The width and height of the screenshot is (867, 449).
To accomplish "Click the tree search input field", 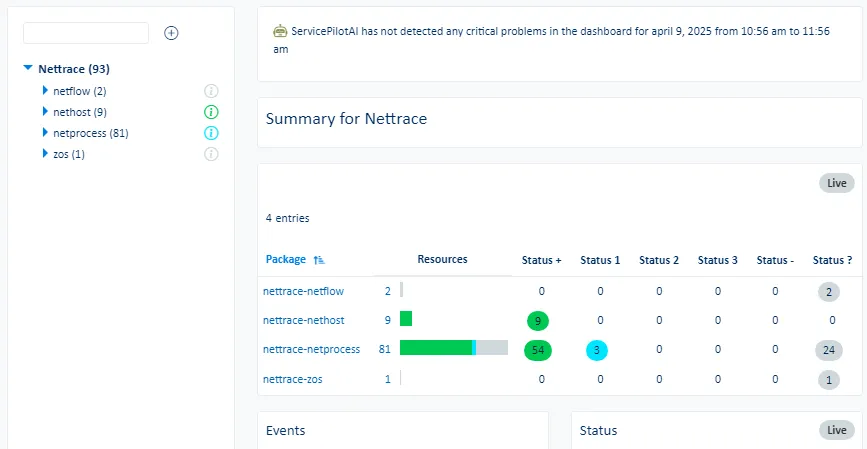I will click(86, 33).
